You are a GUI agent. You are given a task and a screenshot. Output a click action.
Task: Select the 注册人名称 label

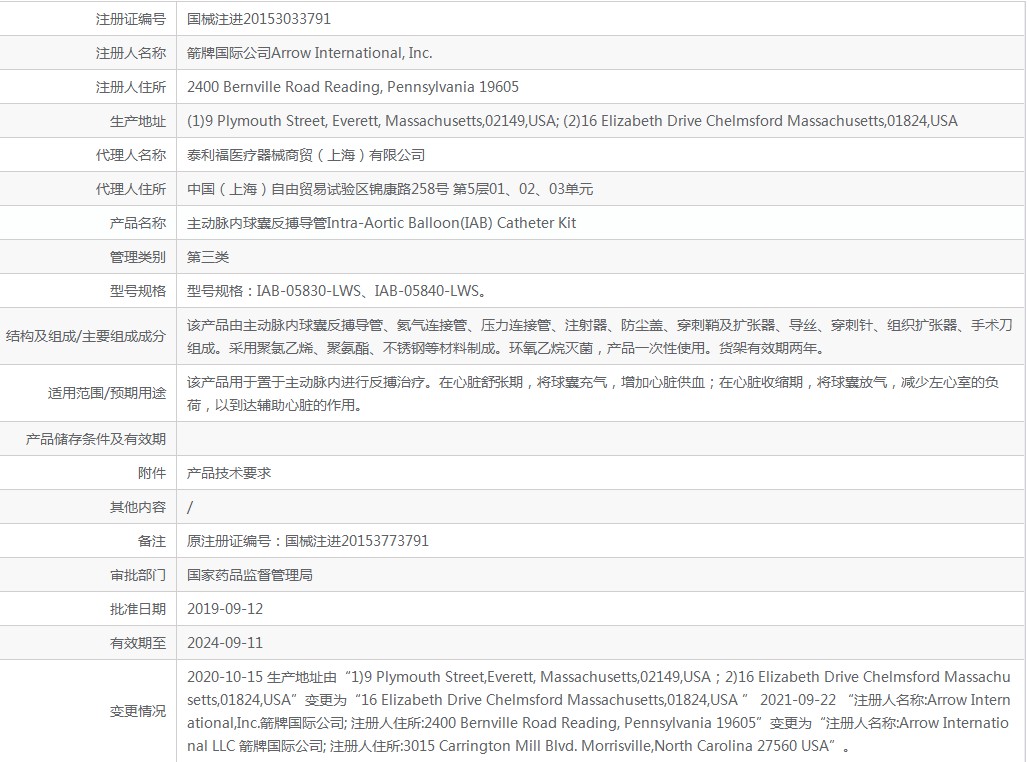pos(131,53)
